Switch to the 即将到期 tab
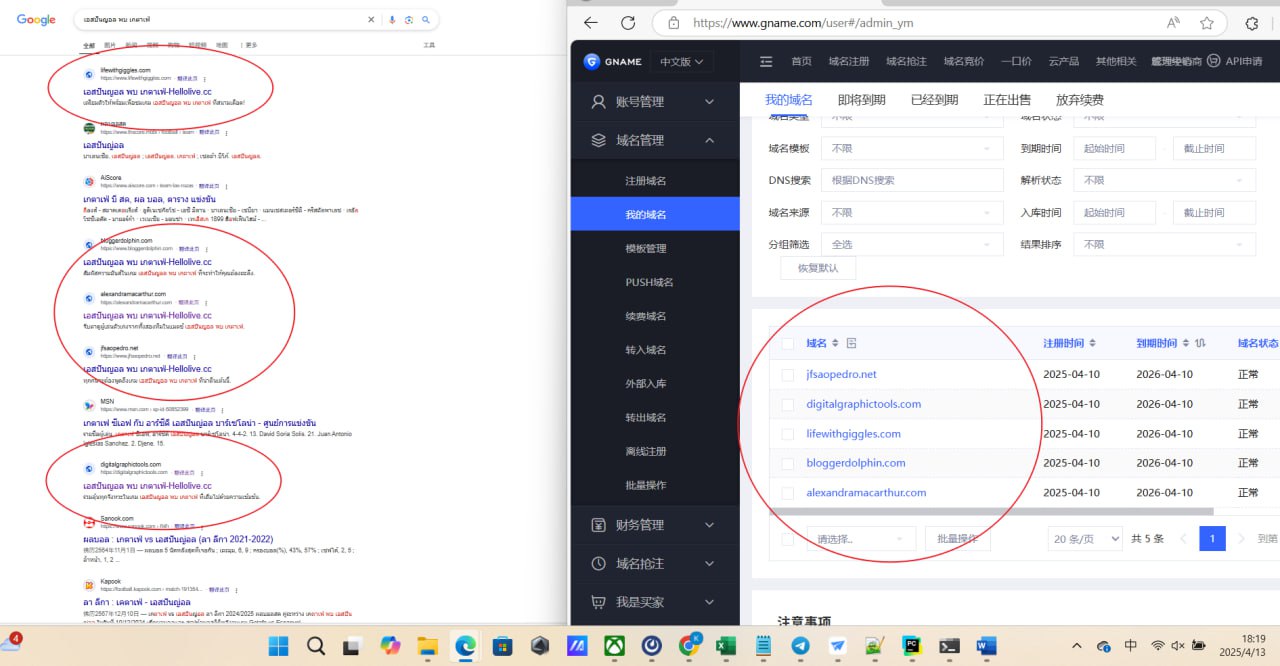Image resolution: width=1280 pixels, height=666 pixels. point(861,99)
